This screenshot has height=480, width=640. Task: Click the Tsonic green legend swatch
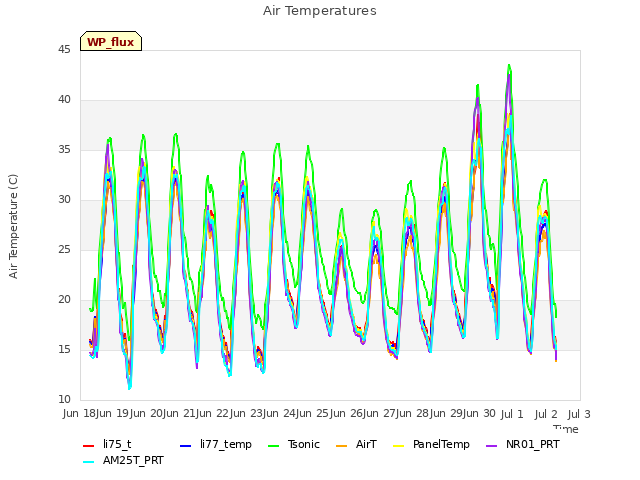(x=273, y=446)
